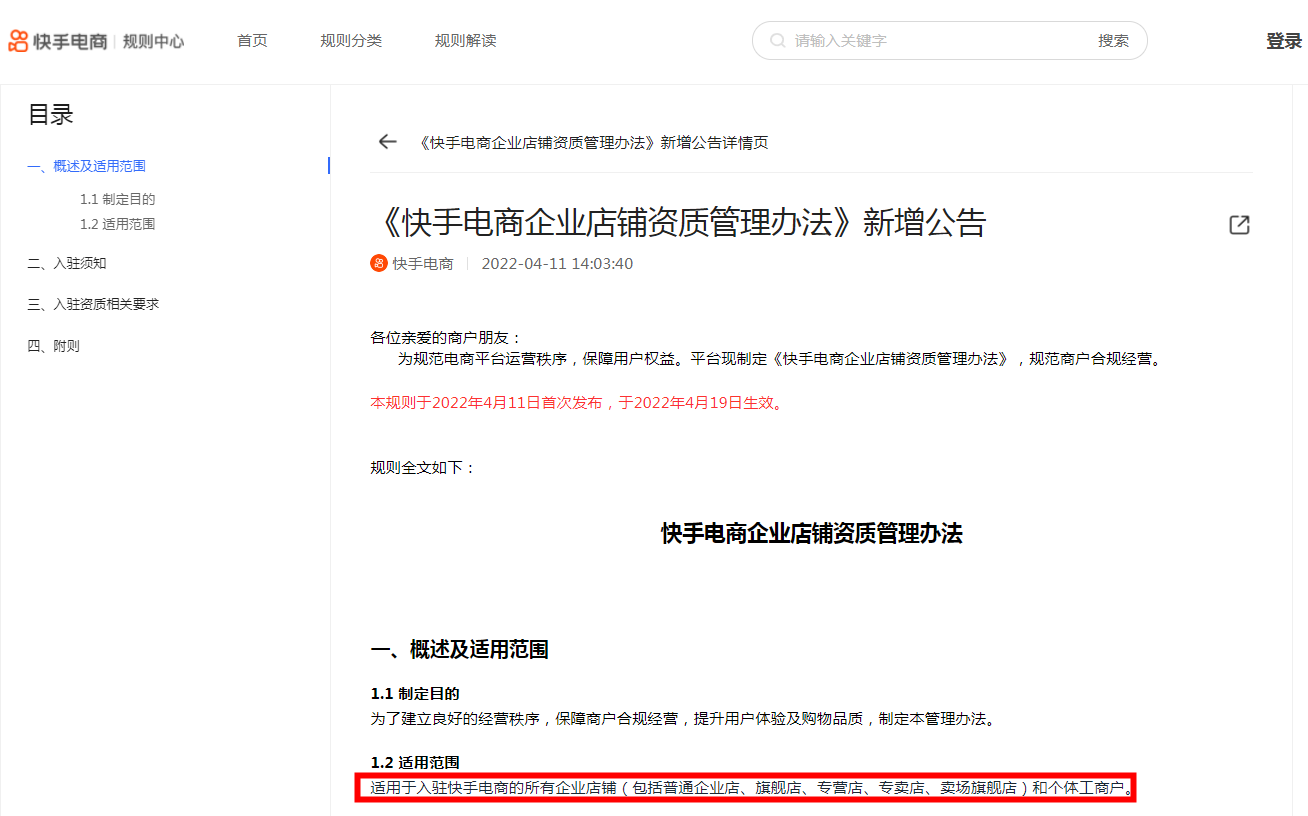
Task: Click the Kuaishou e-commerce logo
Action: point(58,41)
